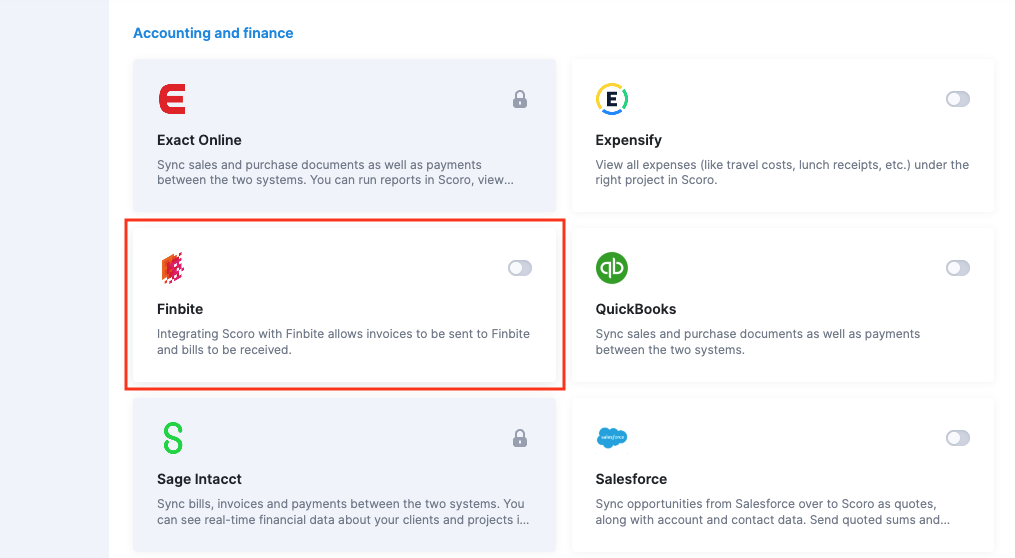This screenshot has width=1015, height=558.
Task: Click the lock icon on Exact Online
Action: coord(520,99)
